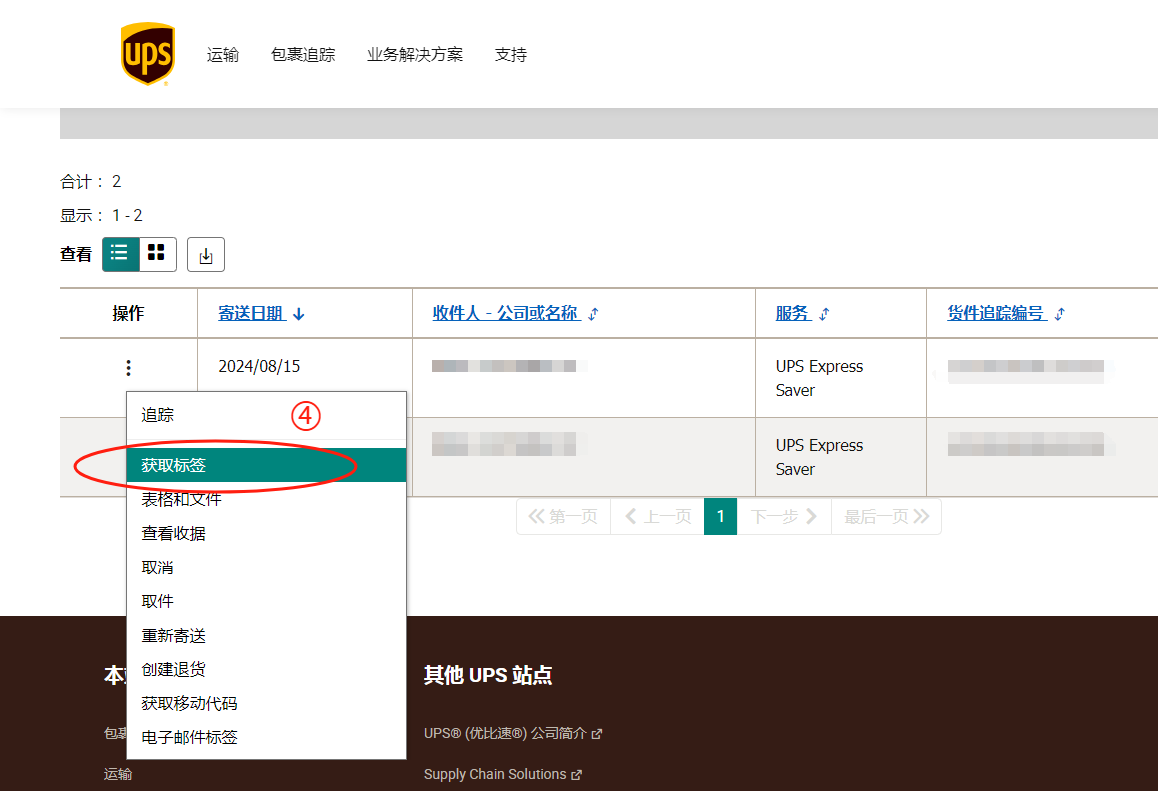This screenshot has width=1158, height=791.
Task: Open the 业务解决方案 navigation menu
Action: pyautogui.click(x=415, y=55)
